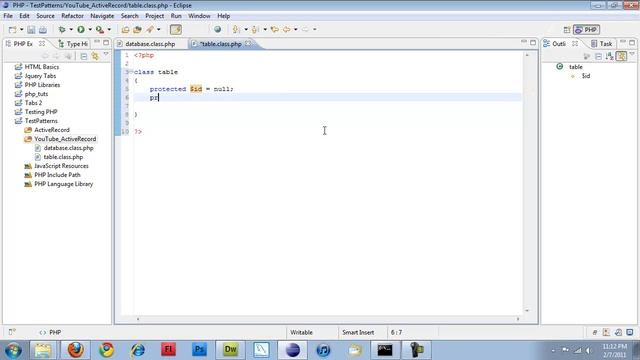The image size is (640, 360).
Task: Collapse the class table fold marker
Action: tap(131, 72)
